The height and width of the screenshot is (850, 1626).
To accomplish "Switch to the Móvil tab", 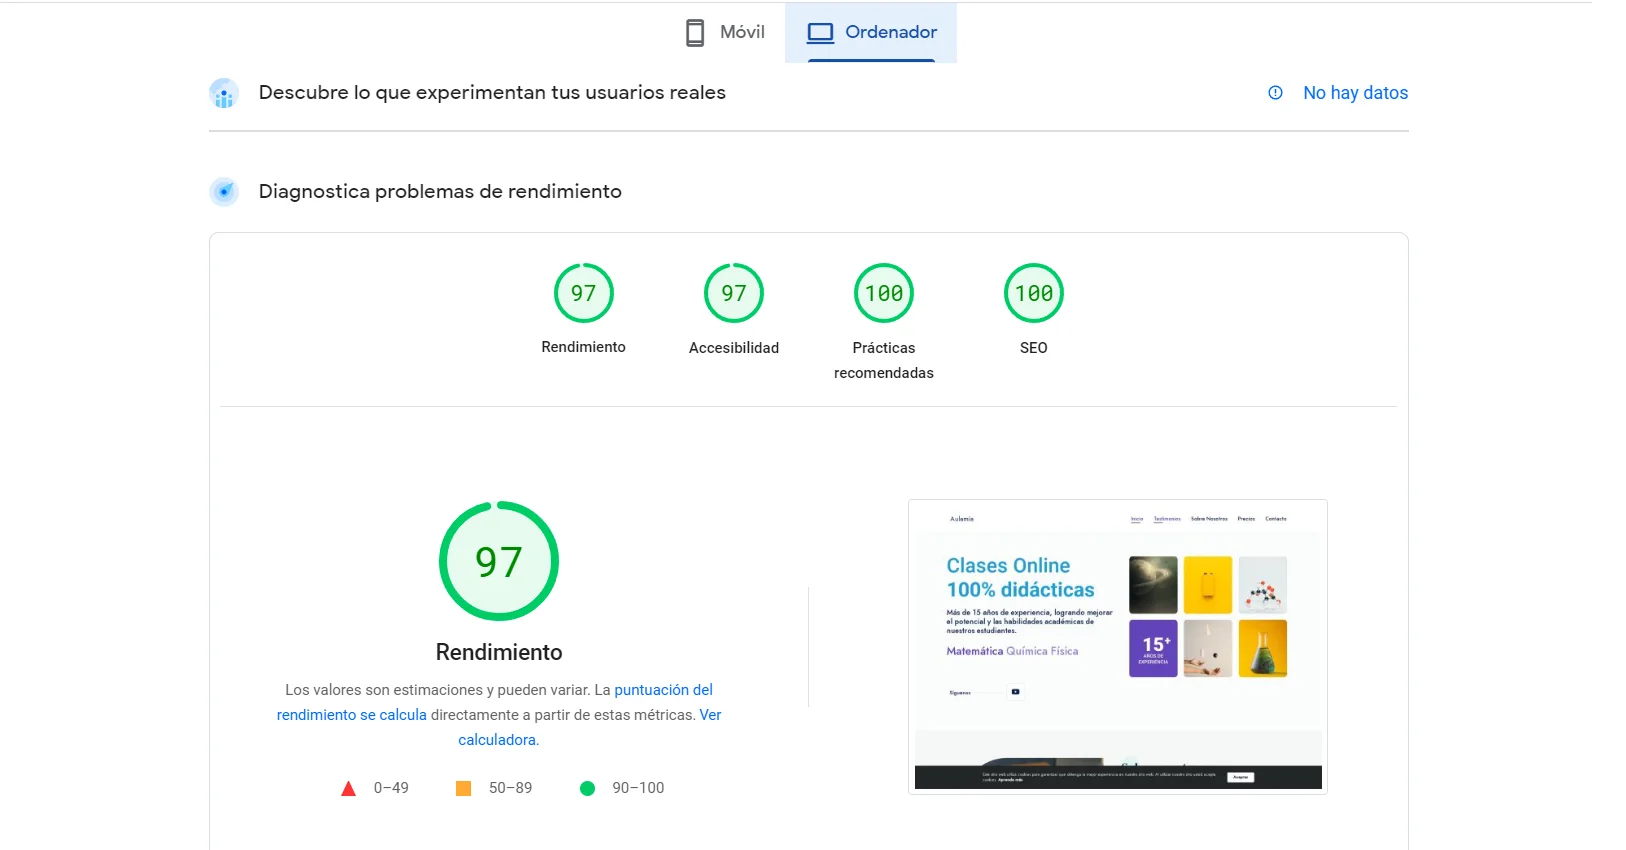I will (x=725, y=32).
